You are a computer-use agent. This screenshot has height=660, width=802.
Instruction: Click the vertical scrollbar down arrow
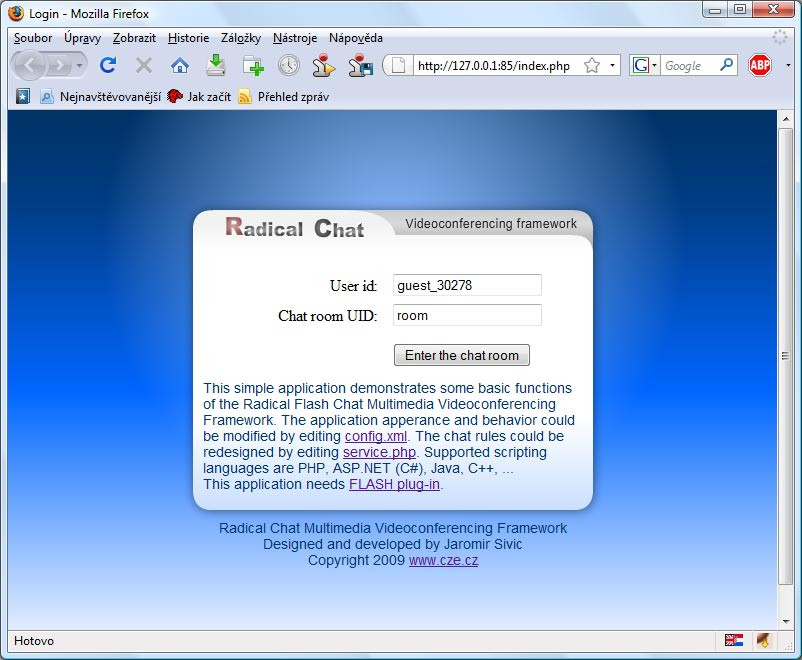coord(786,622)
